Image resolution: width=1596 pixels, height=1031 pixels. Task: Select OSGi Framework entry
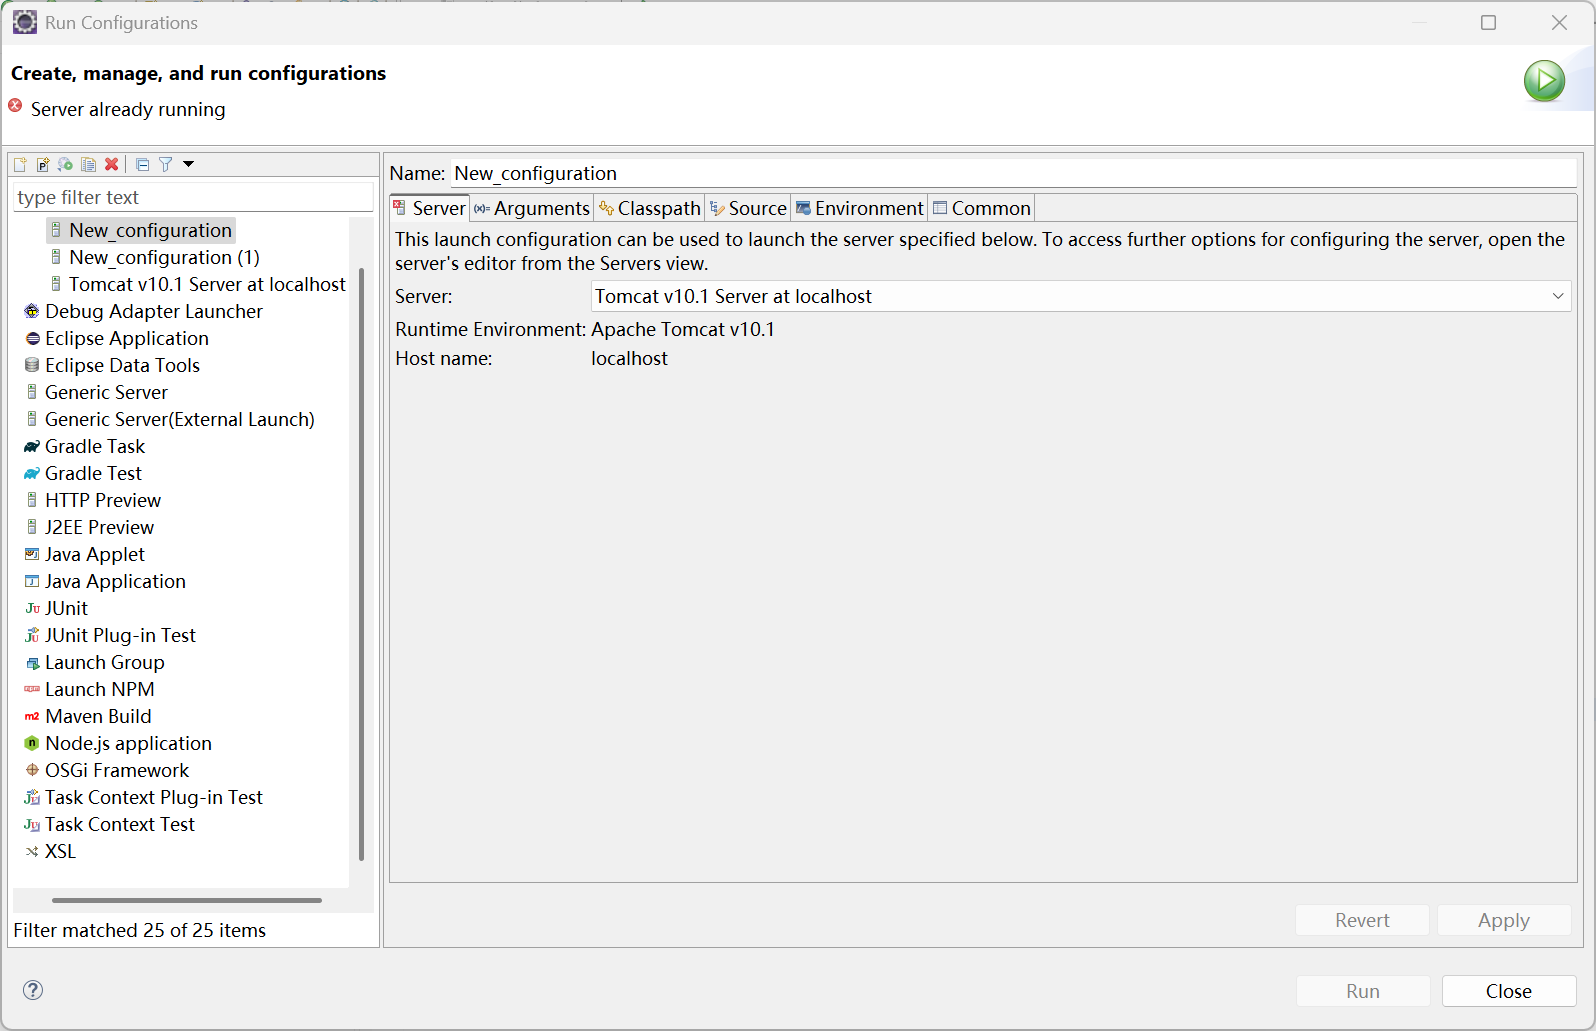coord(106,770)
